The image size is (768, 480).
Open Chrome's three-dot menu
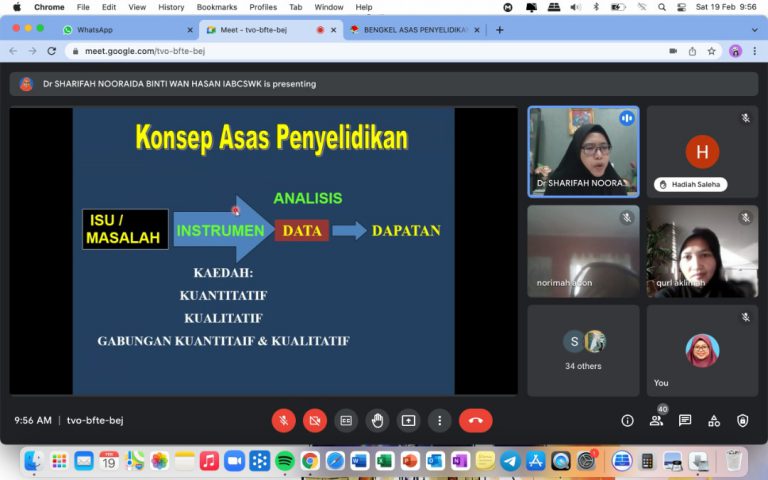pos(755,51)
